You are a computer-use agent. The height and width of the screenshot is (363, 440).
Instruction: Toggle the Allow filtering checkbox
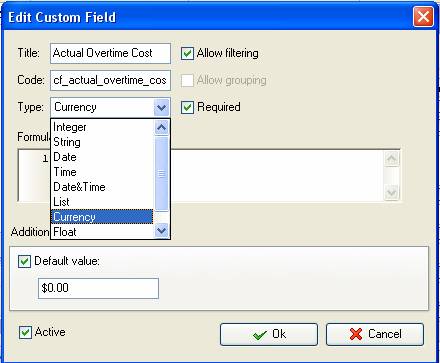[187, 53]
